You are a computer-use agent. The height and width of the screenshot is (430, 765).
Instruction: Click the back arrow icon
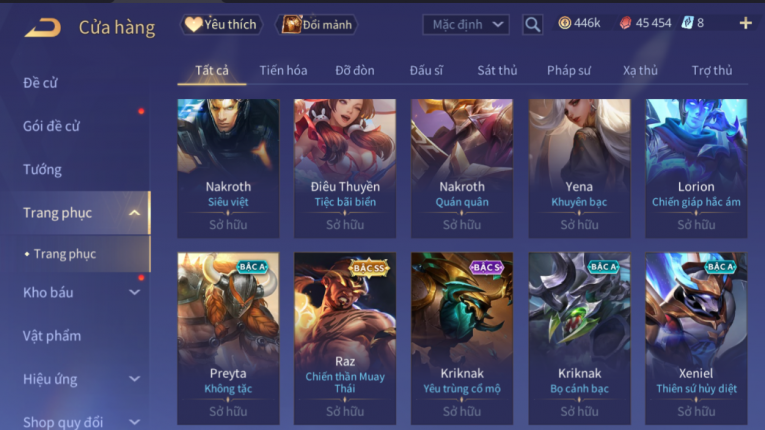43,27
